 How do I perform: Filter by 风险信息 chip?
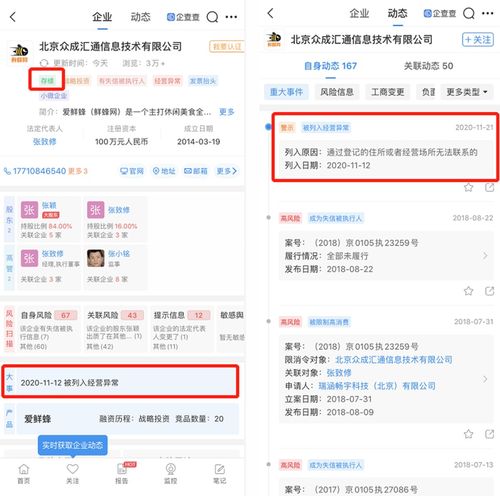click(x=337, y=92)
